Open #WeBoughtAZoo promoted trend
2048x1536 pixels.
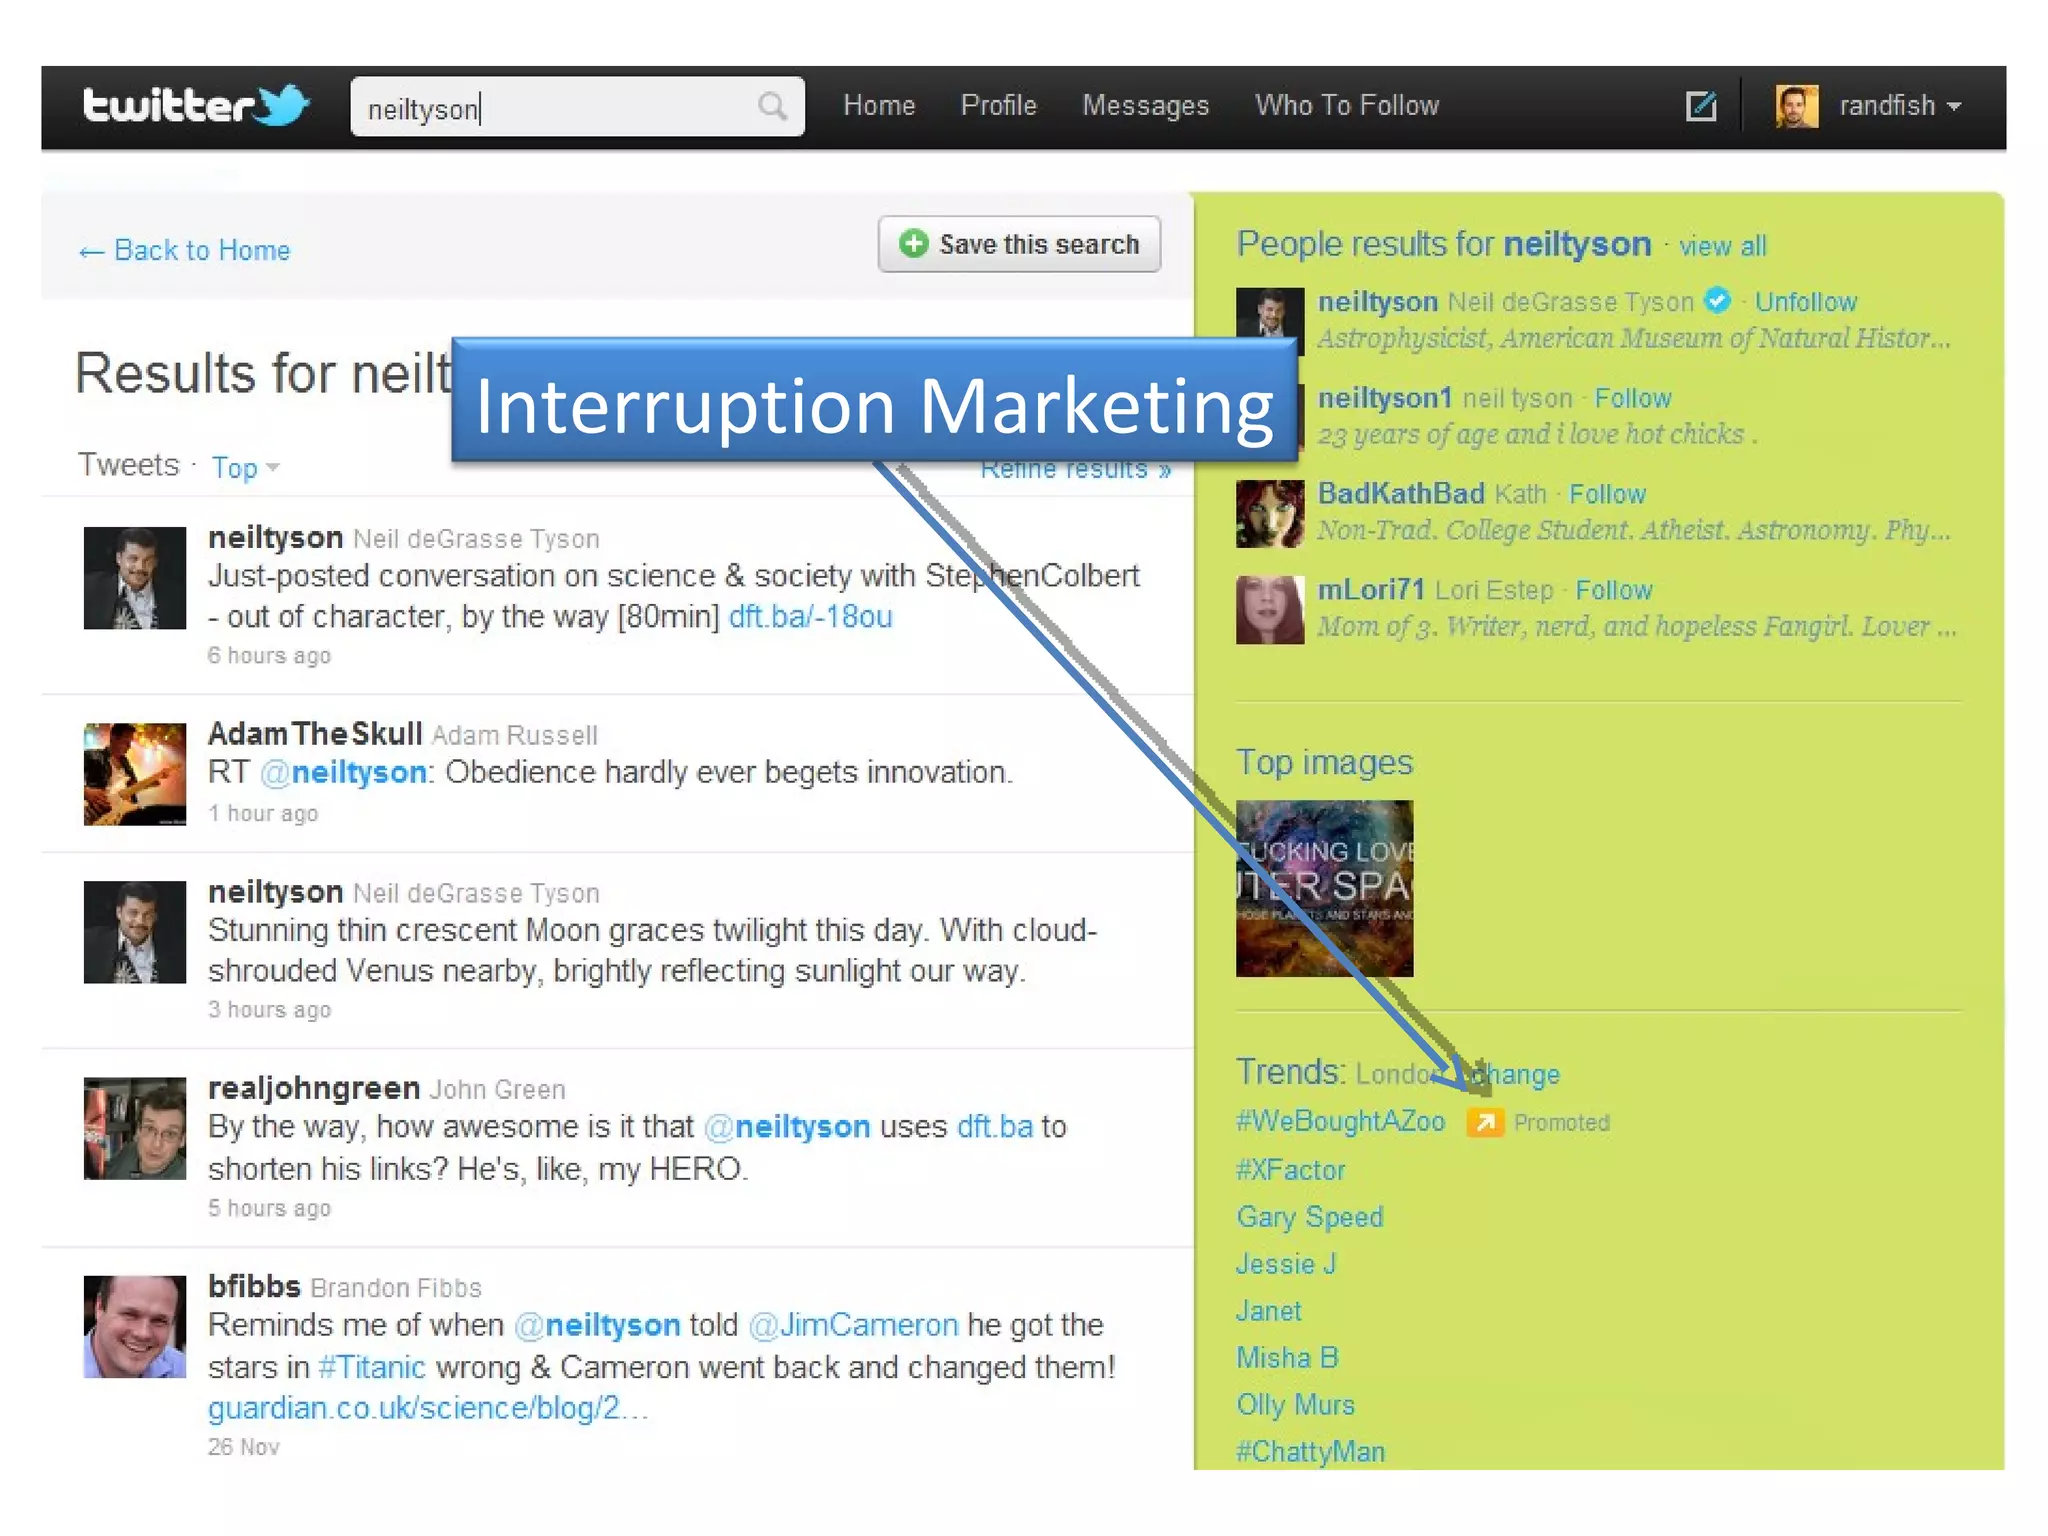click(x=1340, y=1121)
